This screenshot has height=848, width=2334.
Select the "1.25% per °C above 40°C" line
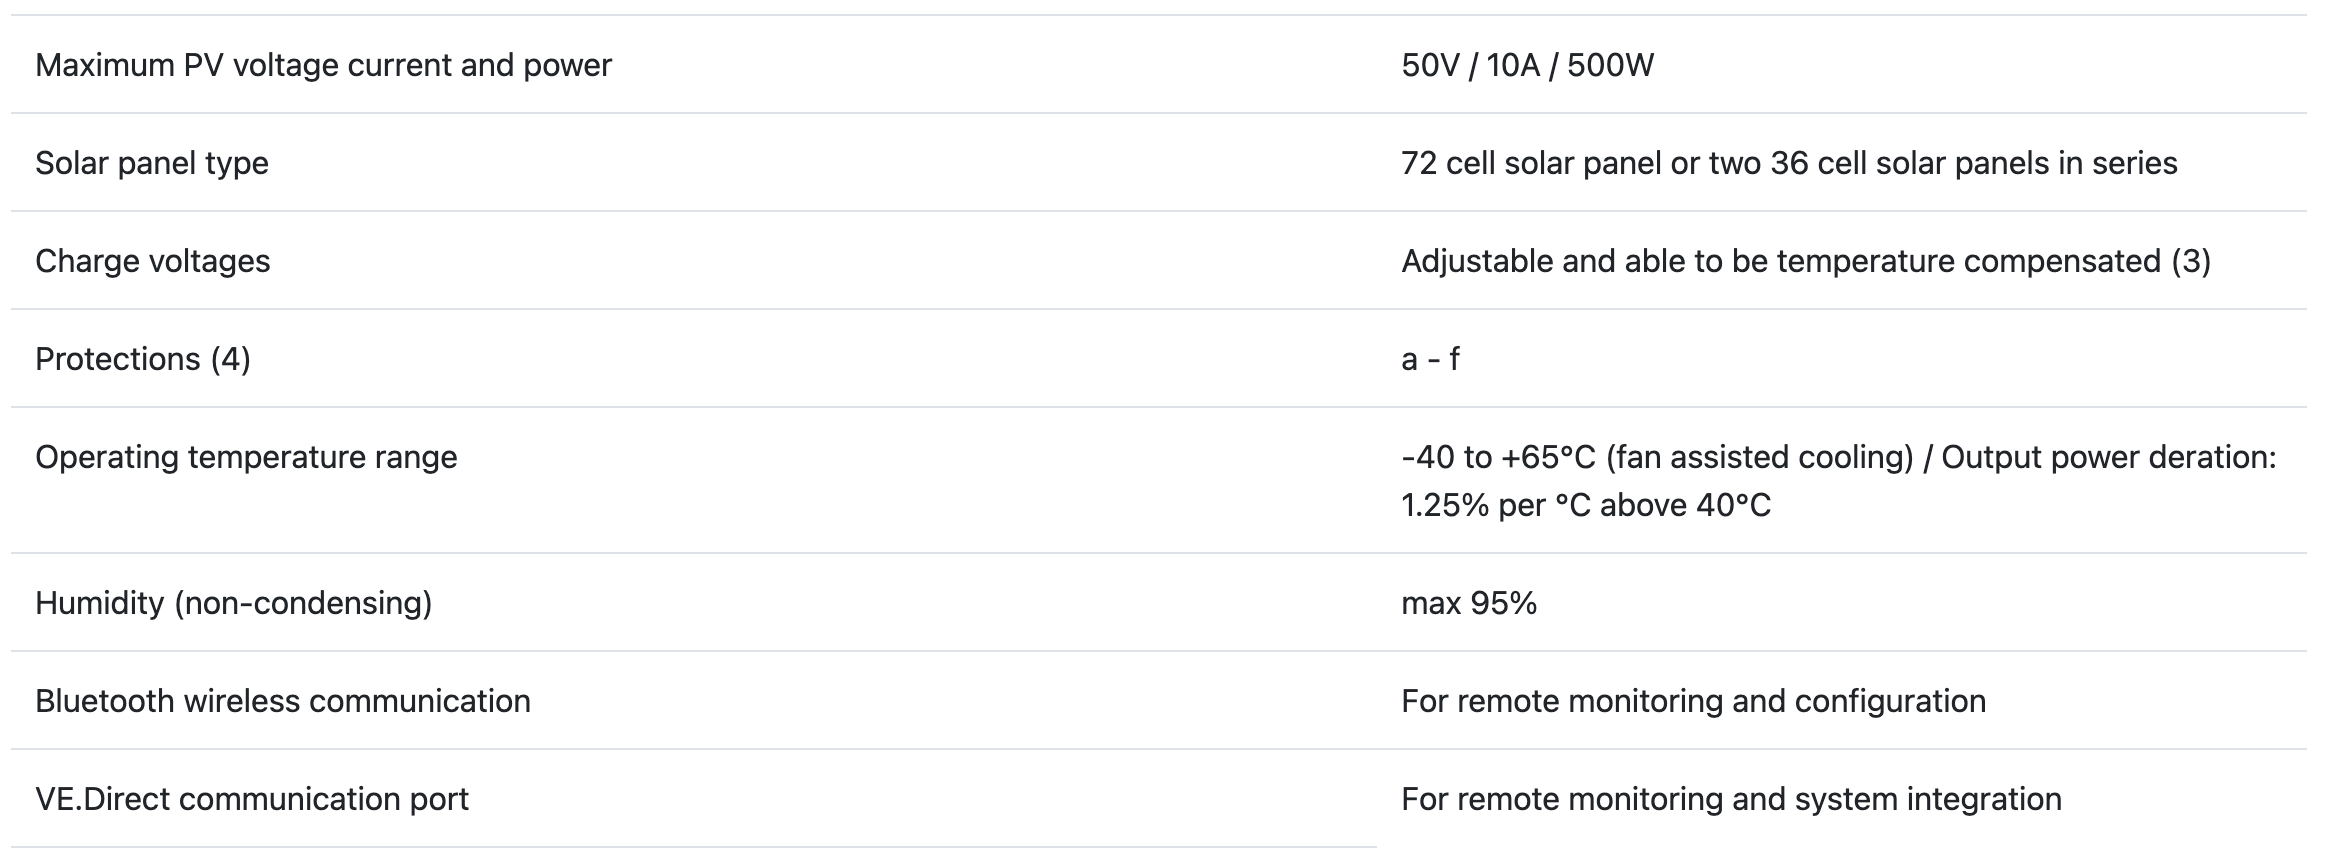(1586, 505)
